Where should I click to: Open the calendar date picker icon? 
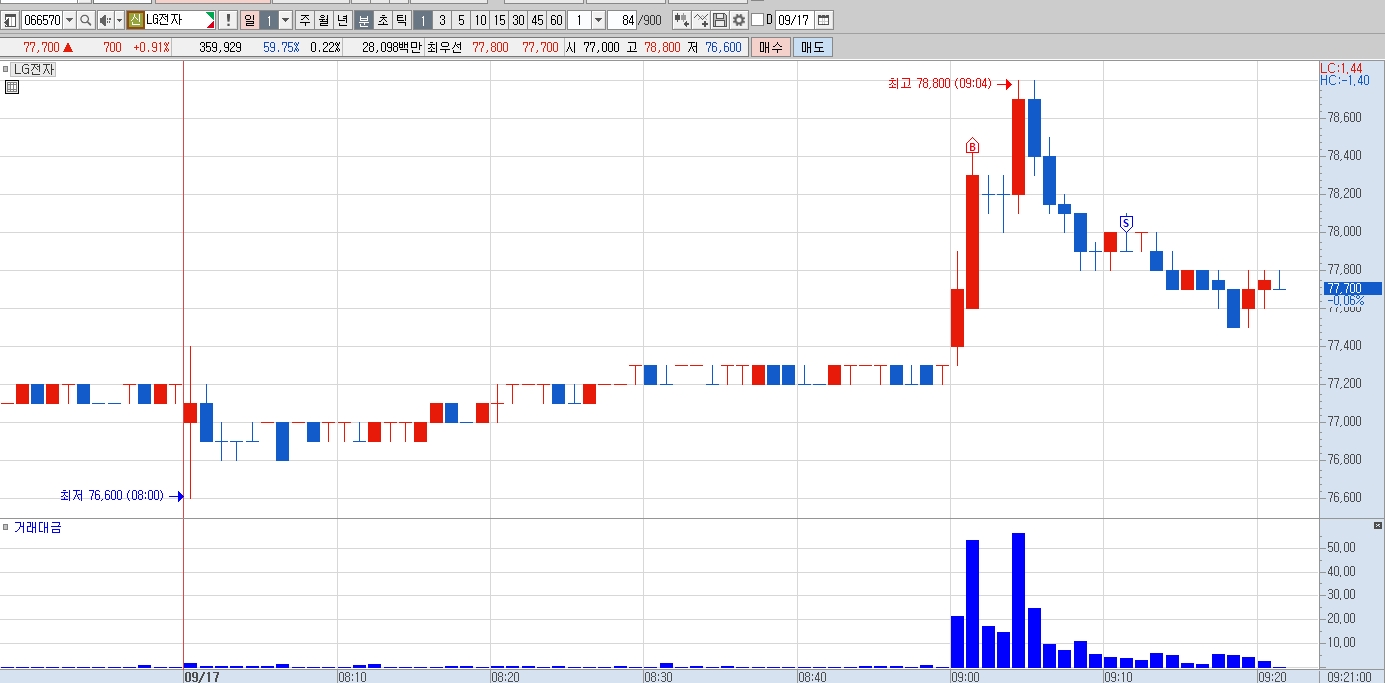point(823,20)
